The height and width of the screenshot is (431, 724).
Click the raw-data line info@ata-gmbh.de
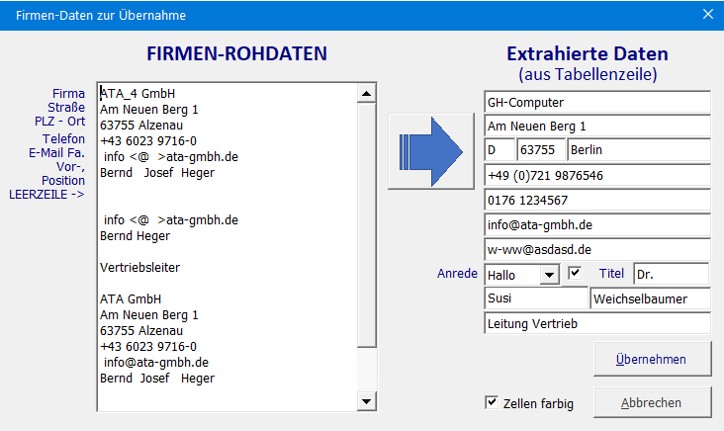[156, 362]
